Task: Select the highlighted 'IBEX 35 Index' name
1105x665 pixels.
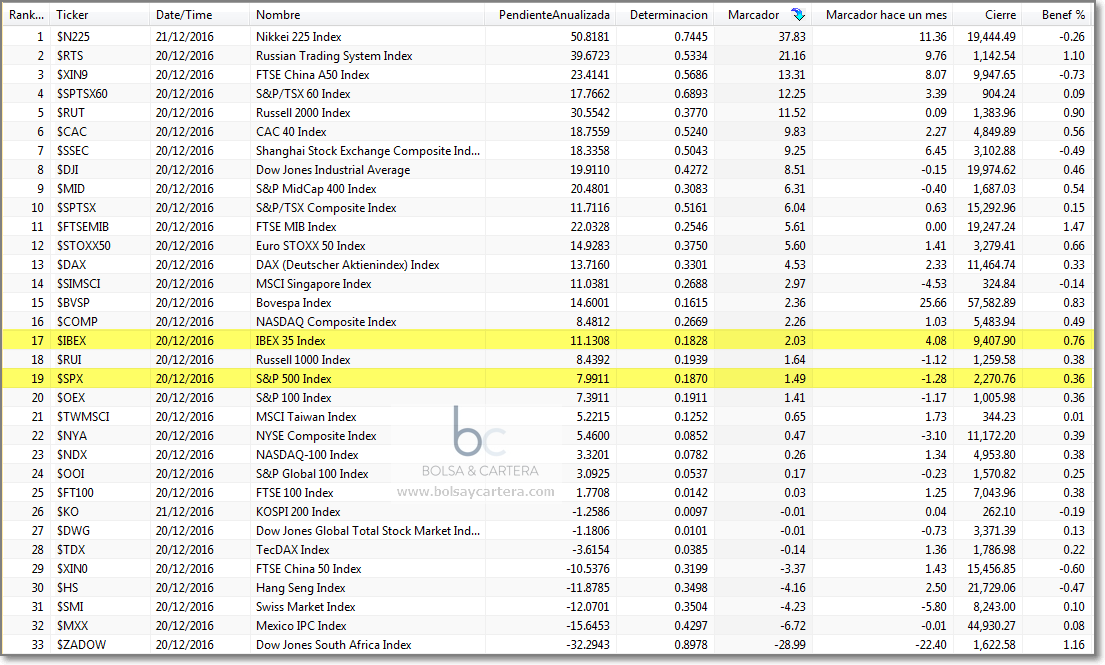Action: [x=290, y=341]
